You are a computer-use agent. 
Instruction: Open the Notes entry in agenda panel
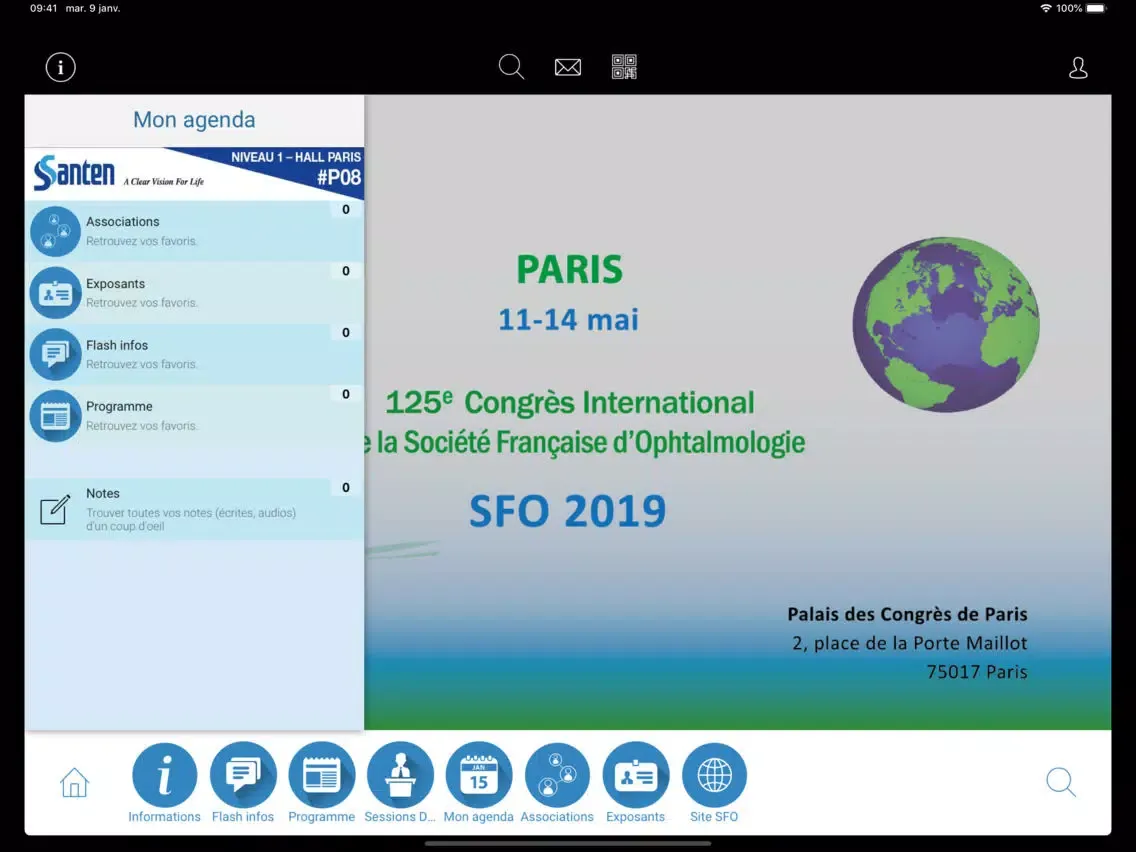pos(195,509)
